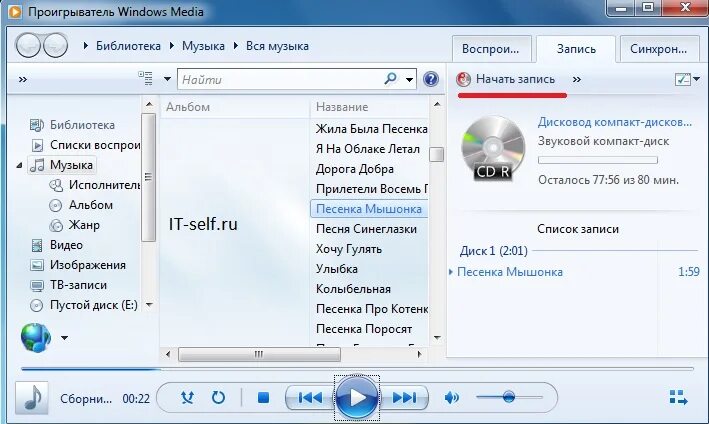The image size is (709, 424).
Task: Expand the Вся музыка breadcrumb arrow
Action: point(235,46)
